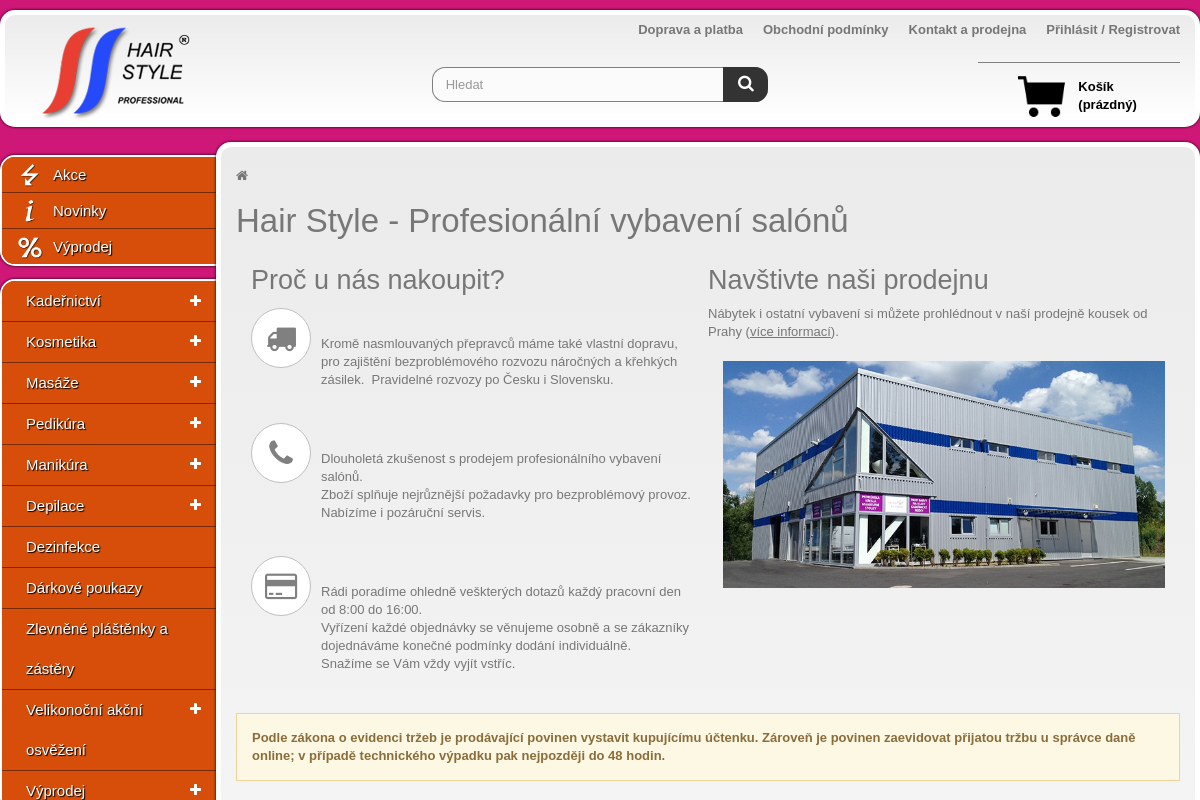The width and height of the screenshot is (1200, 800).
Task: Click the credit card circle icon
Action: tap(281, 586)
